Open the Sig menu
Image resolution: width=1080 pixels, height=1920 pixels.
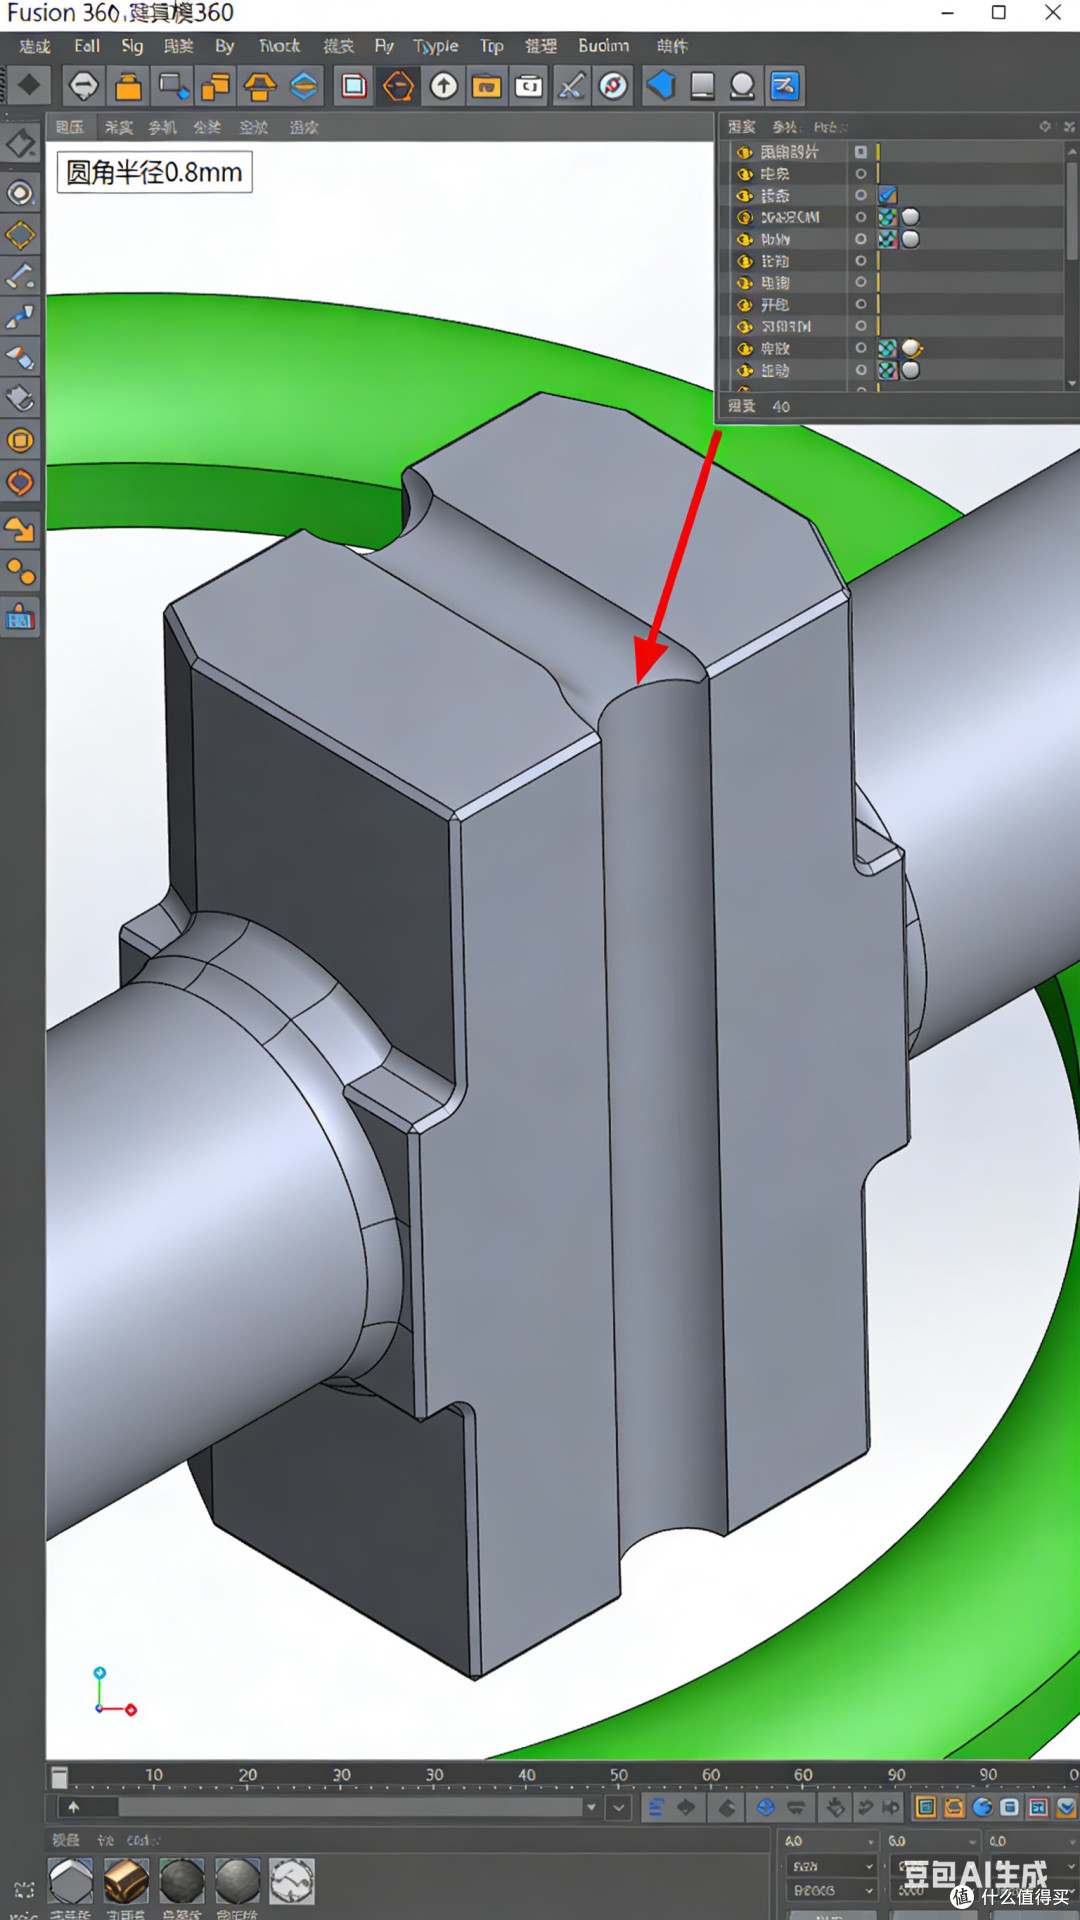coord(132,46)
